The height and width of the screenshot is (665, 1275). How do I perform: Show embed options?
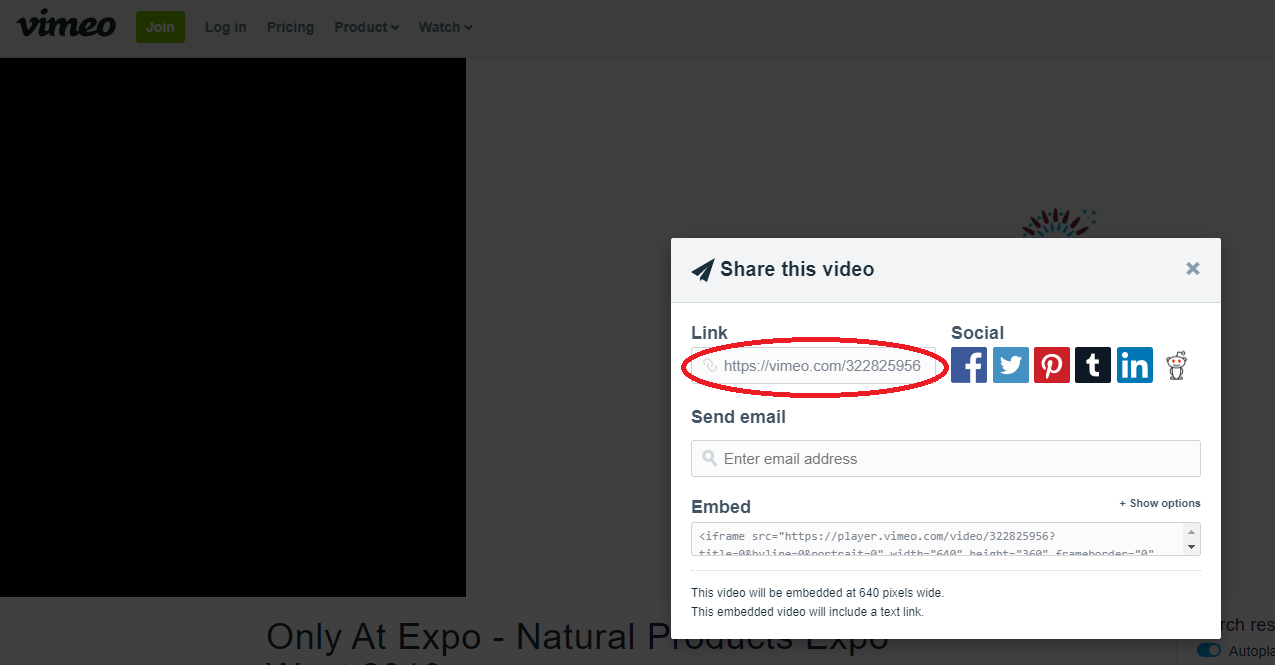(x=1160, y=503)
